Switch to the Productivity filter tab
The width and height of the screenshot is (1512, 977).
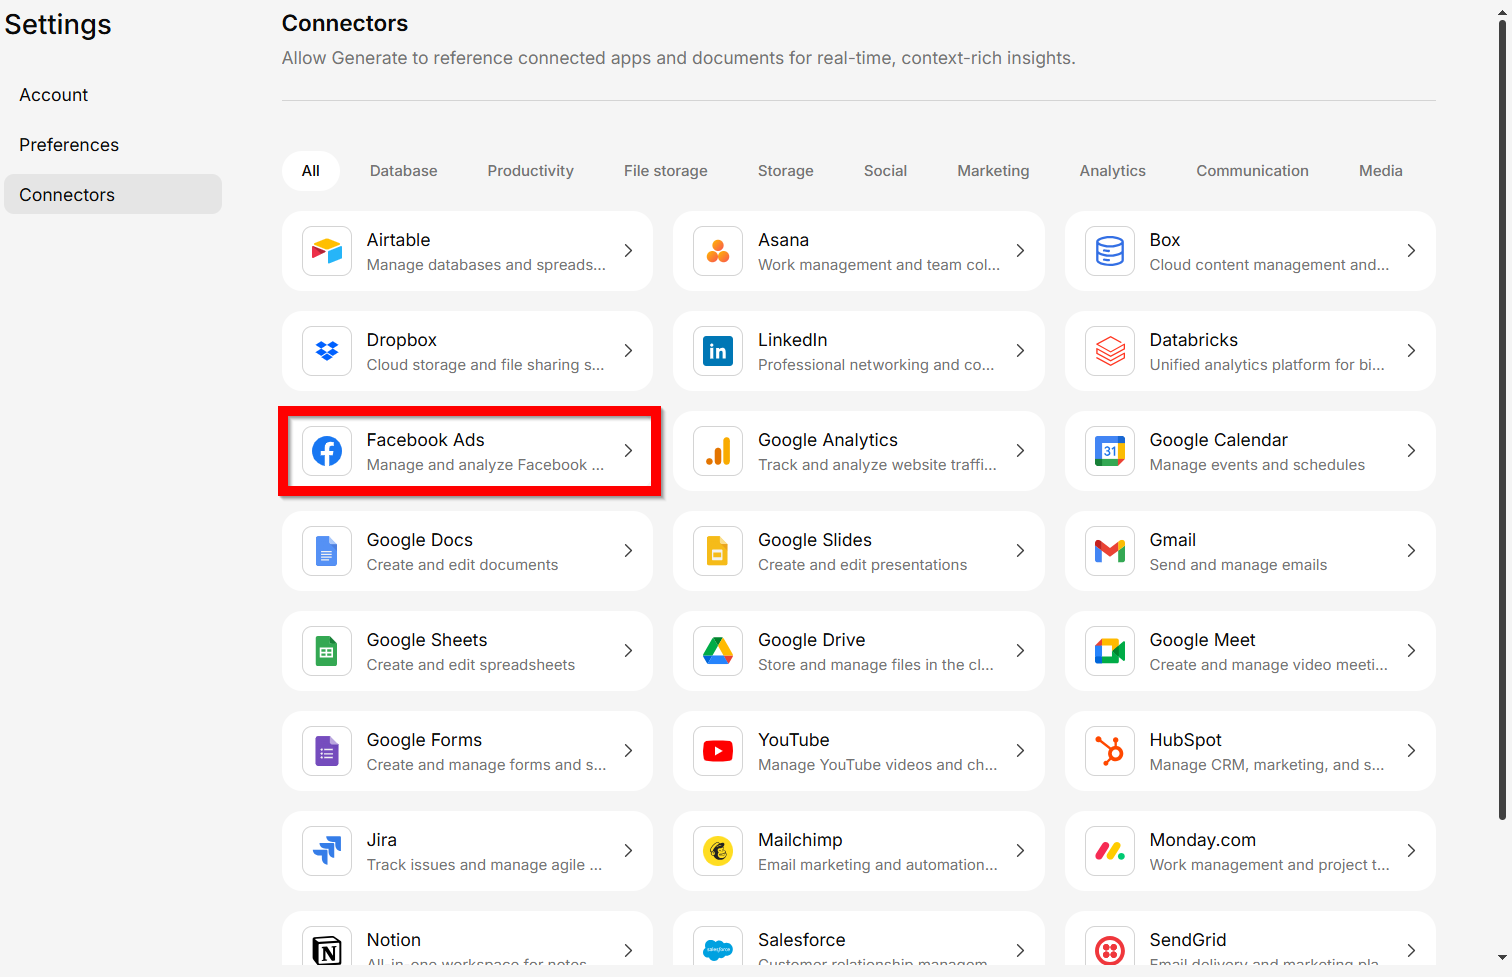click(530, 171)
